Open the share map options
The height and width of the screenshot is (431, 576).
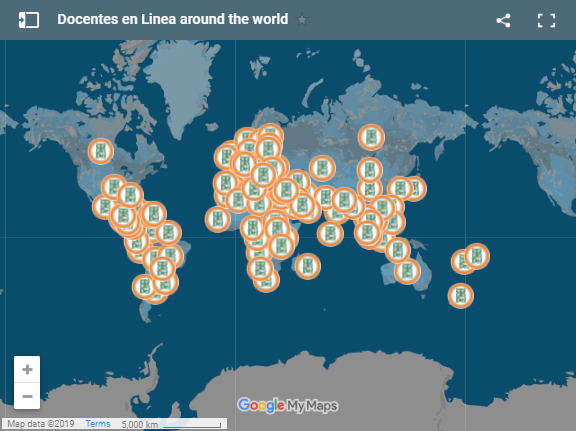click(503, 20)
